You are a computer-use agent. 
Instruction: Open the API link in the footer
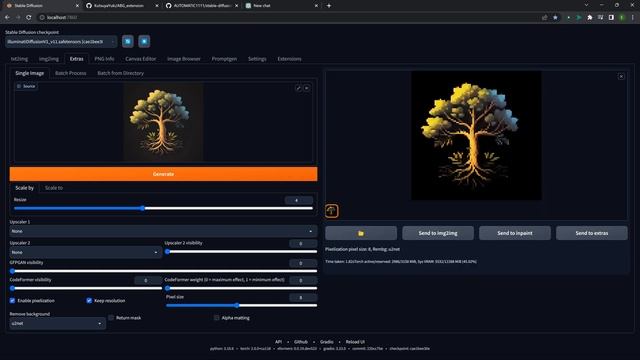coord(278,342)
